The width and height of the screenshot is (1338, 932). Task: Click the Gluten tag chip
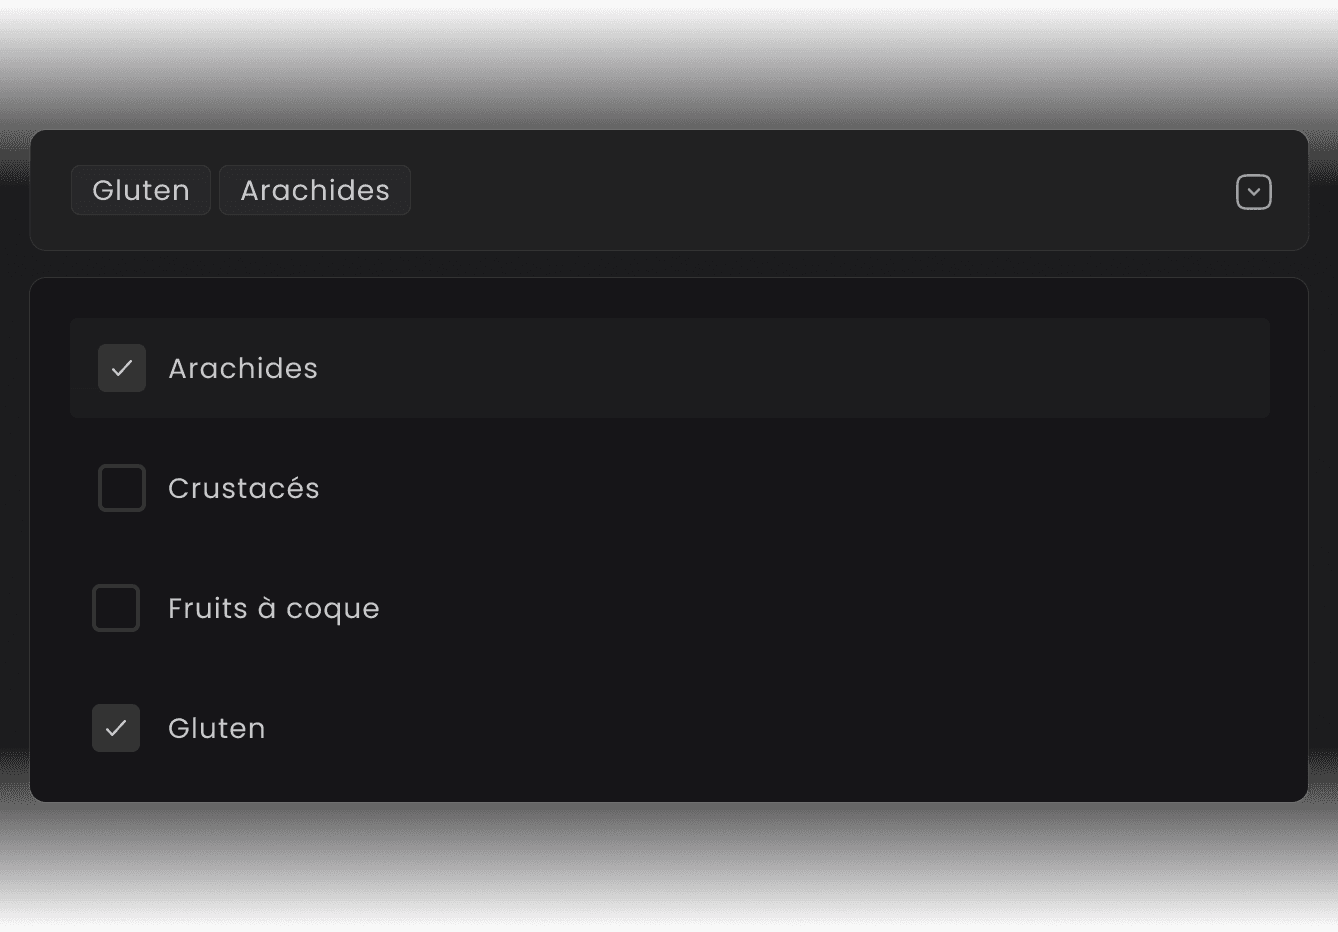click(x=140, y=190)
